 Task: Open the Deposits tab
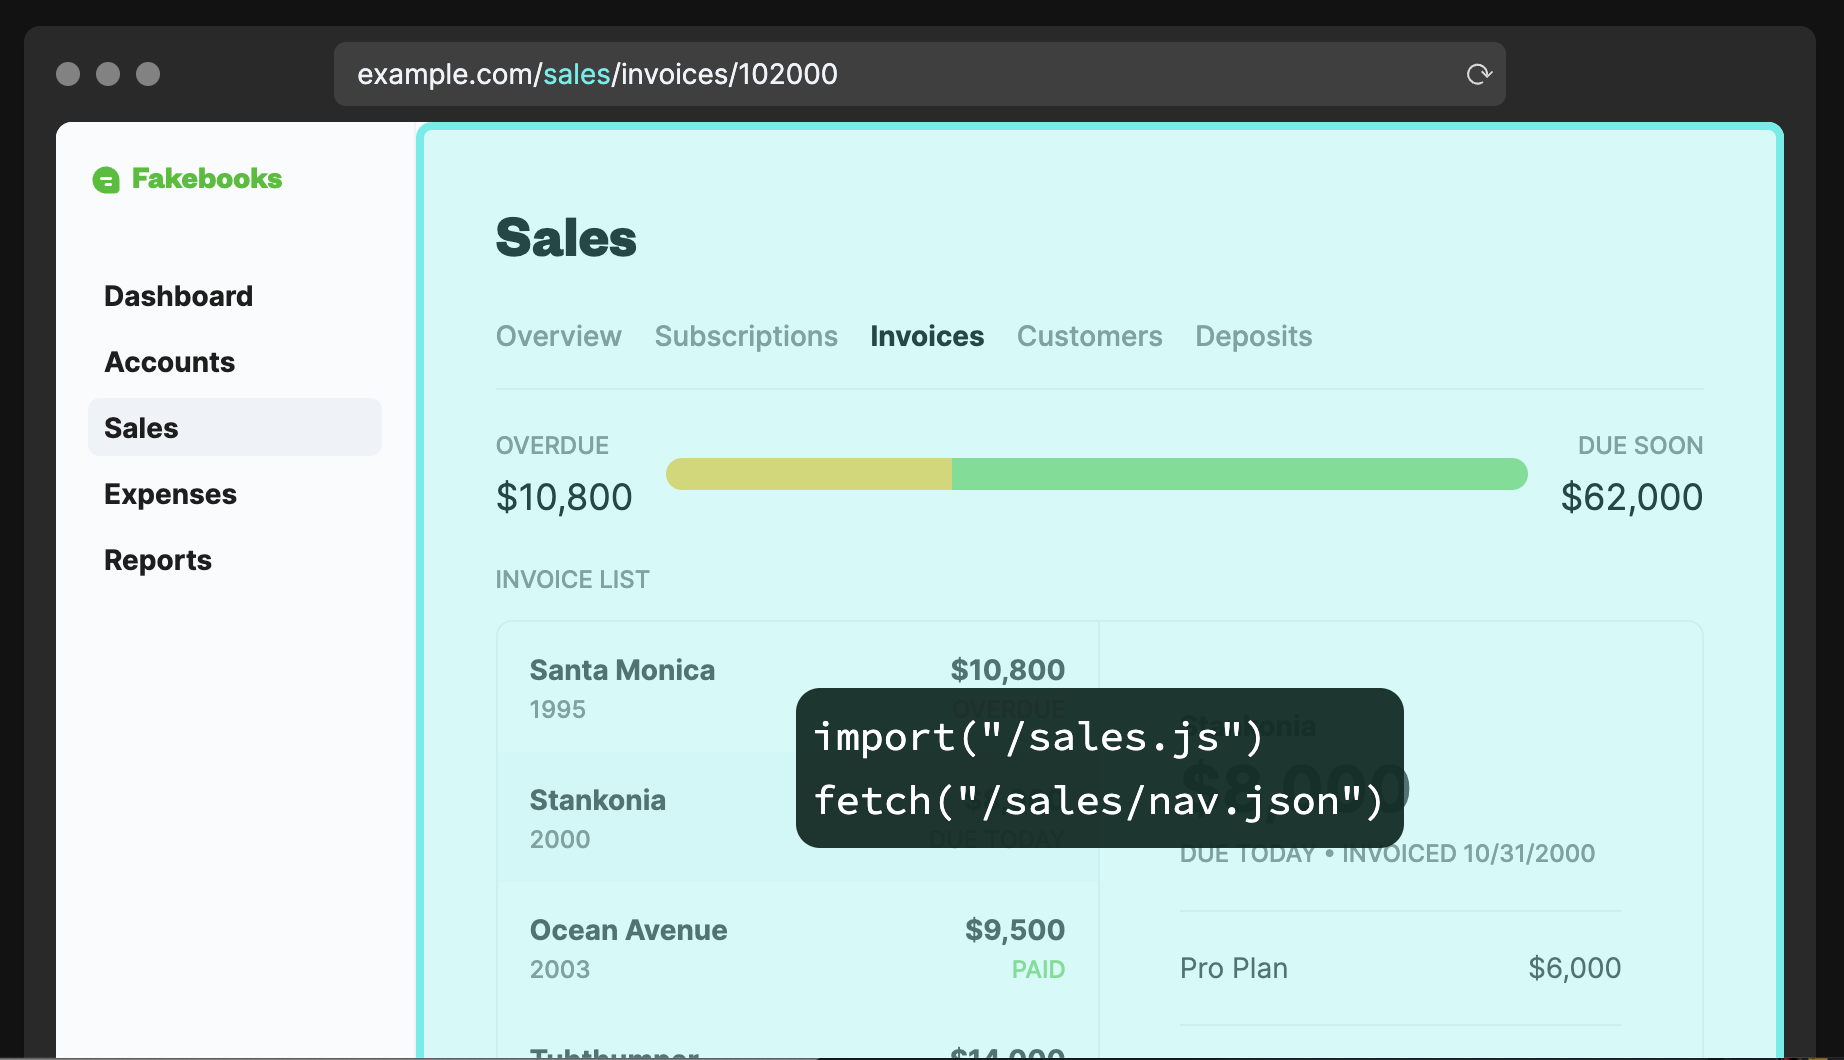point(1253,336)
